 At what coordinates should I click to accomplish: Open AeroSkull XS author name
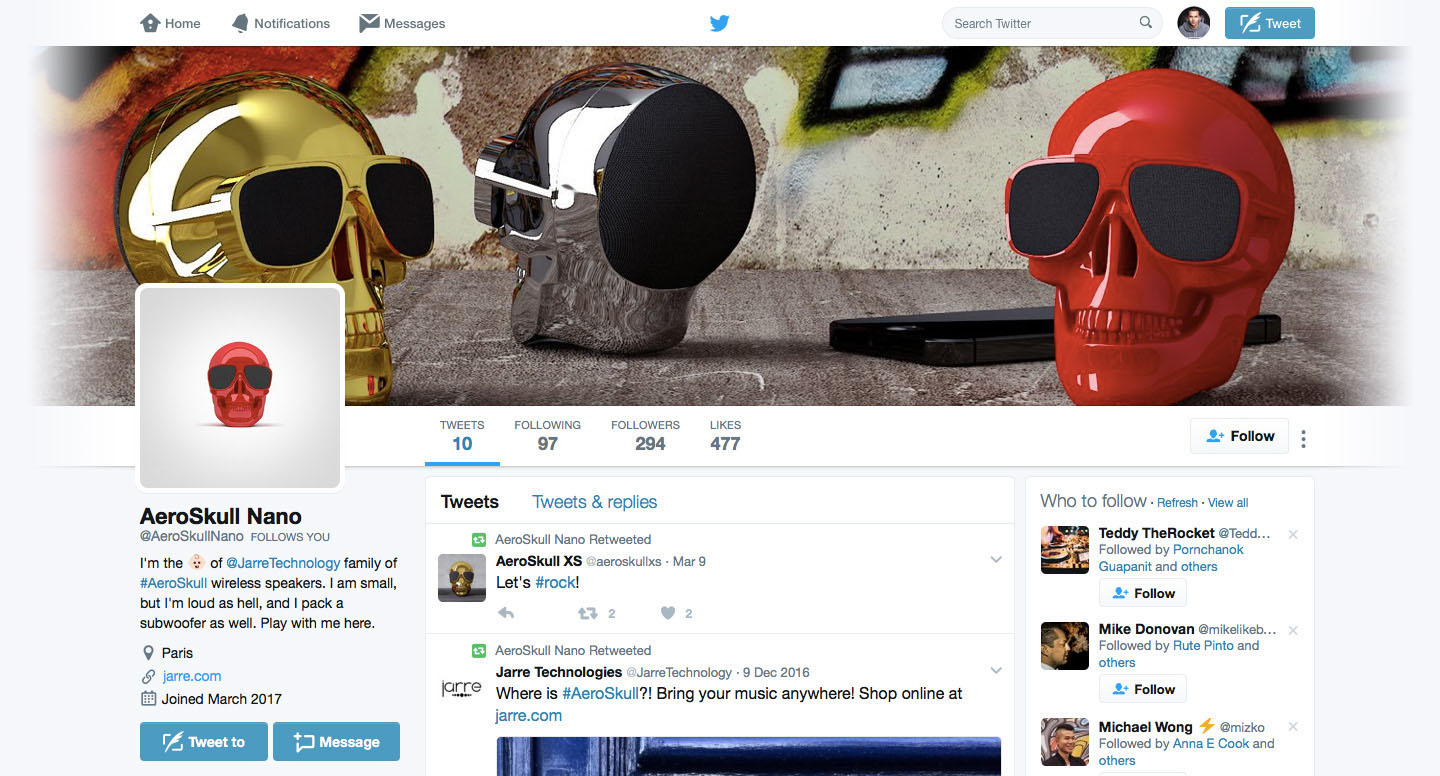coord(539,561)
